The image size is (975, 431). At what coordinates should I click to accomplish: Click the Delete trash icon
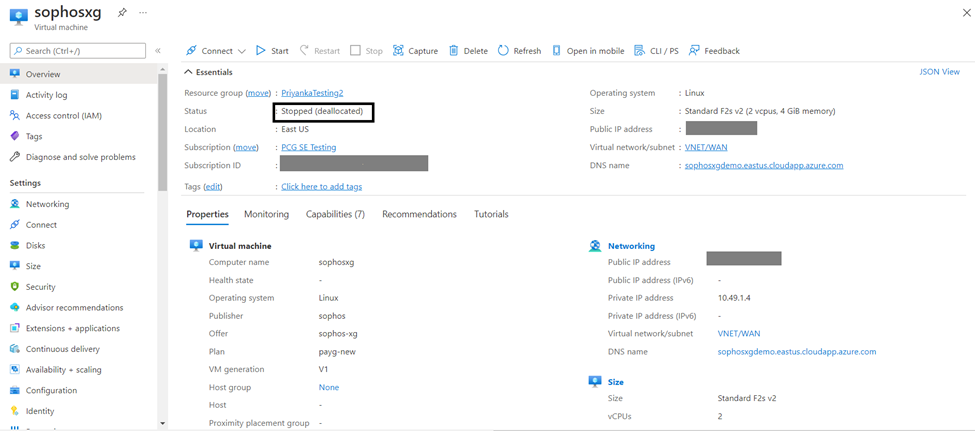454,51
